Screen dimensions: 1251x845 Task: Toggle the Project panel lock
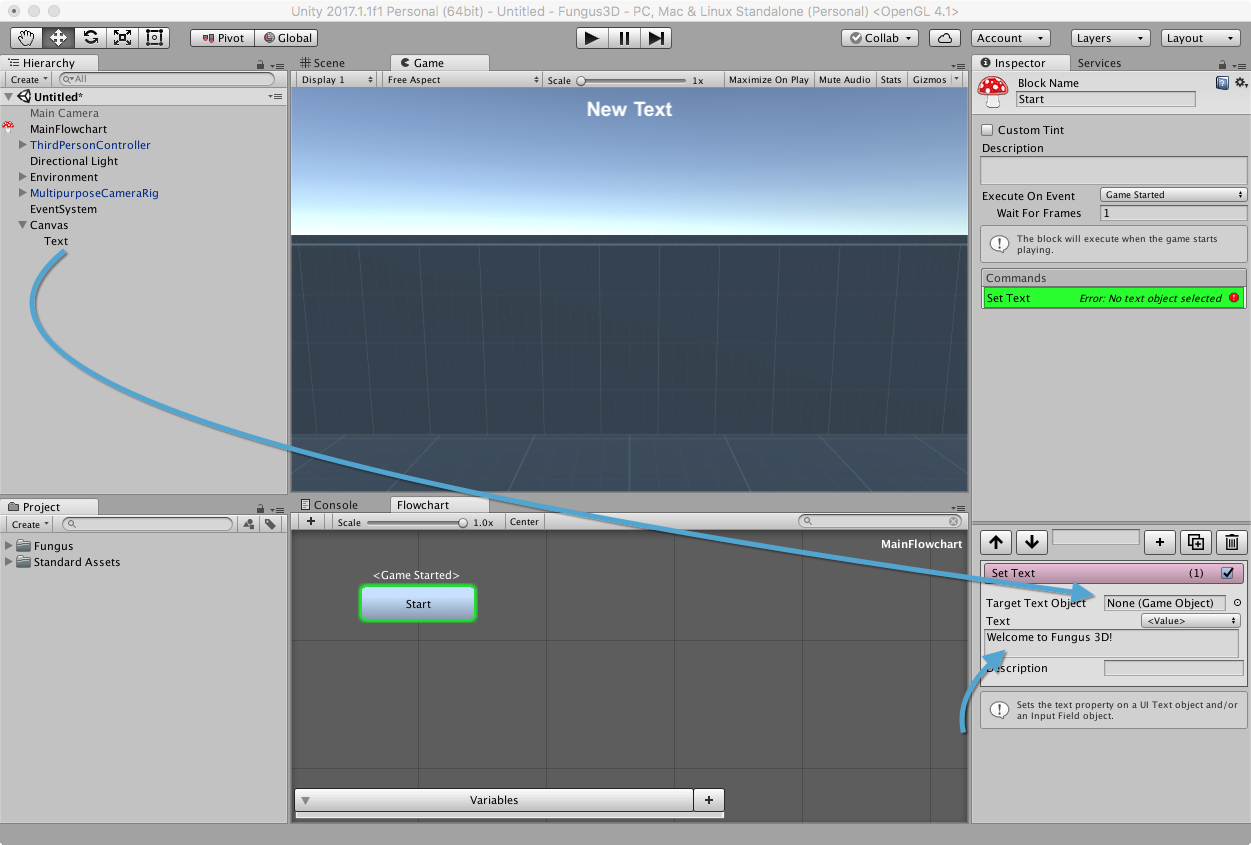(261, 508)
